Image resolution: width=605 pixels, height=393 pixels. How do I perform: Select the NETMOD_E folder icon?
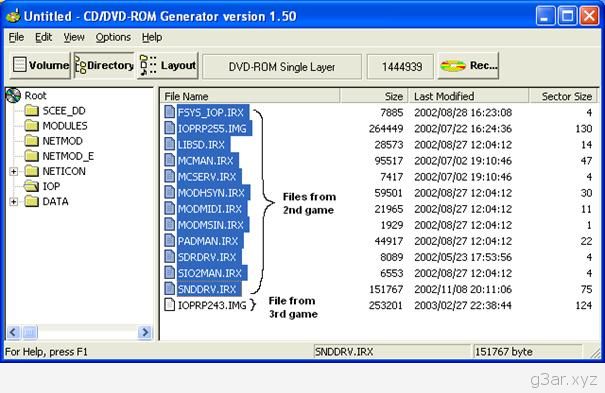click(31, 156)
